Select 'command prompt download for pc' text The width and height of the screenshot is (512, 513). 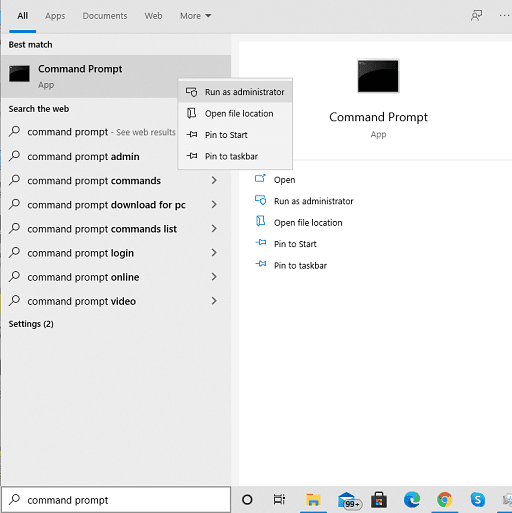tap(106, 204)
